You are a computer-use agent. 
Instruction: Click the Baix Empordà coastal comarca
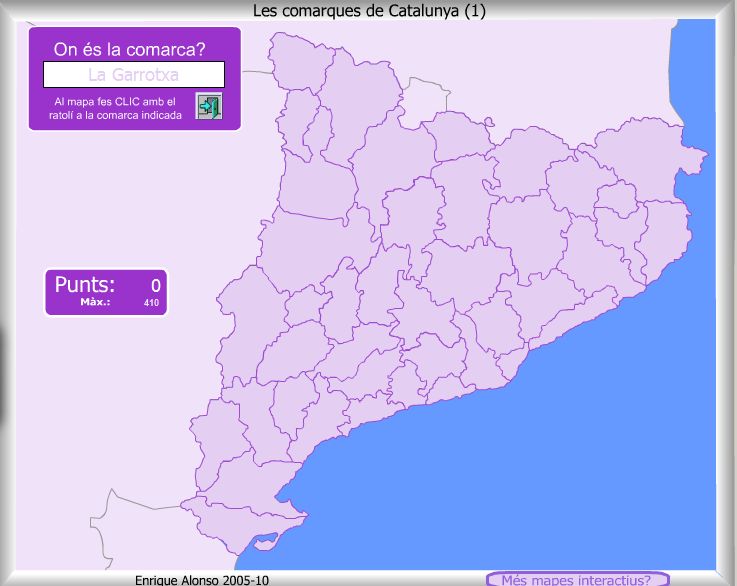[x=664, y=233]
